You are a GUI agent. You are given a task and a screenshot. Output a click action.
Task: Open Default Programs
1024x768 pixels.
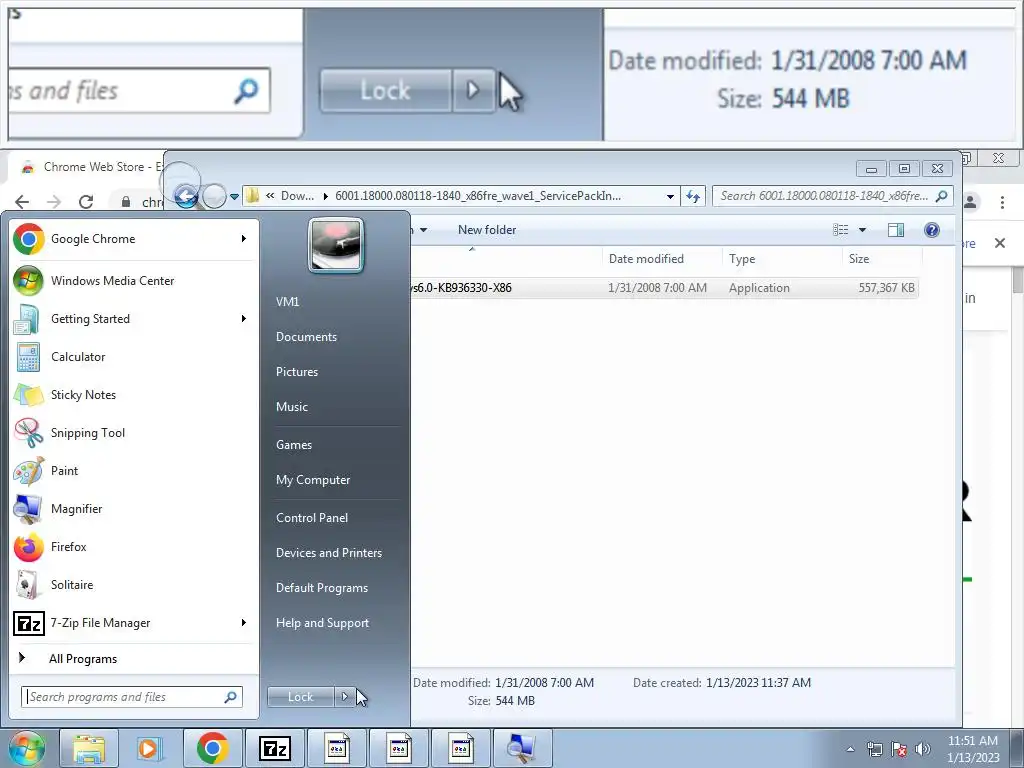tap(322, 588)
